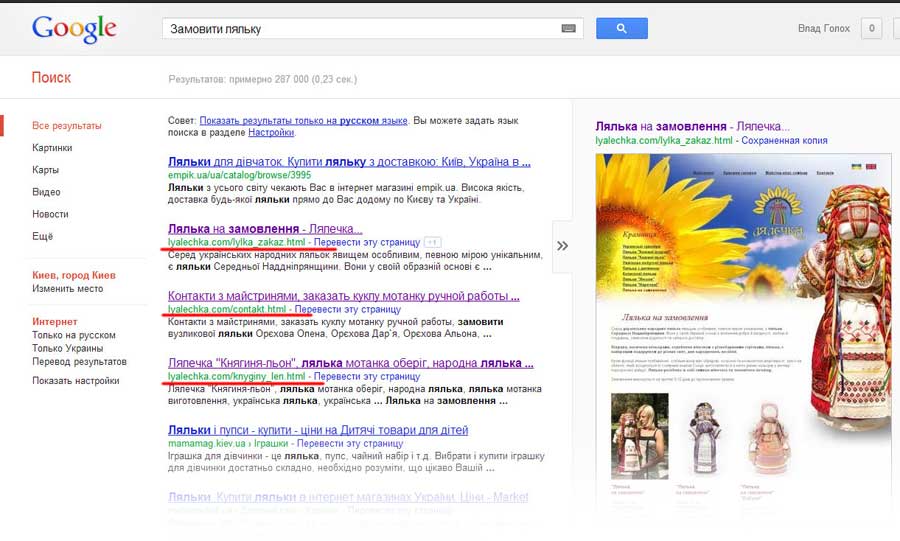The width and height of the screenshot is (900, 541).
Task: Filter by 'Только на русском'
Action: click(74, 335)
